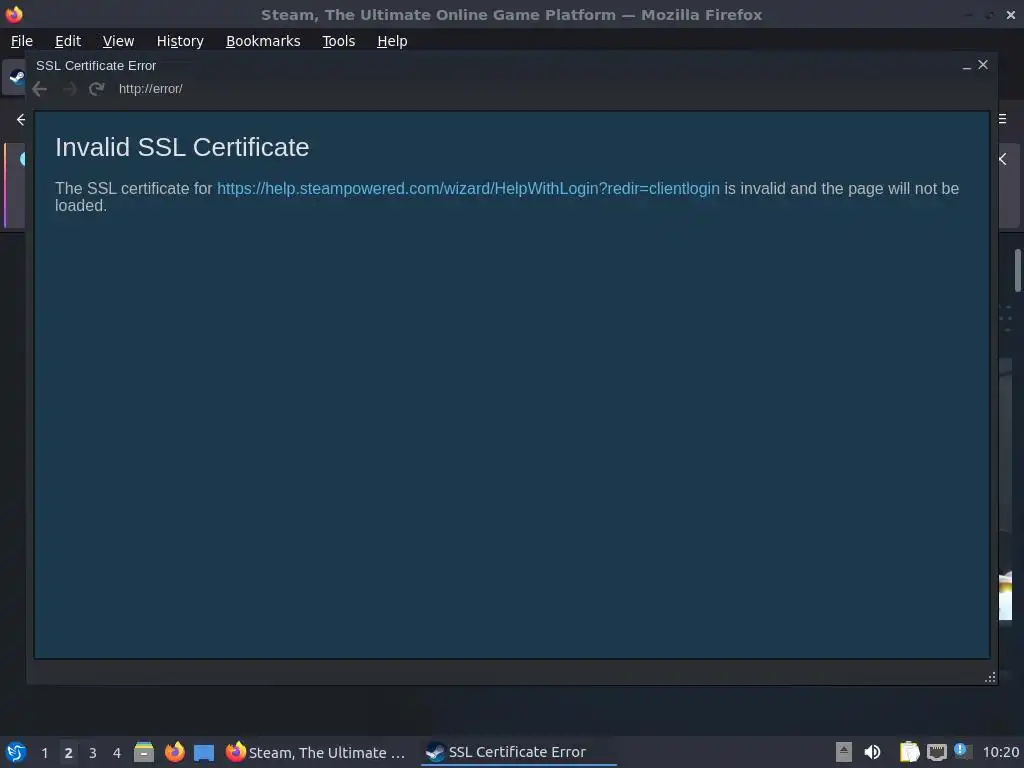
Task: Reload the SSL error page
Action: 97,89
